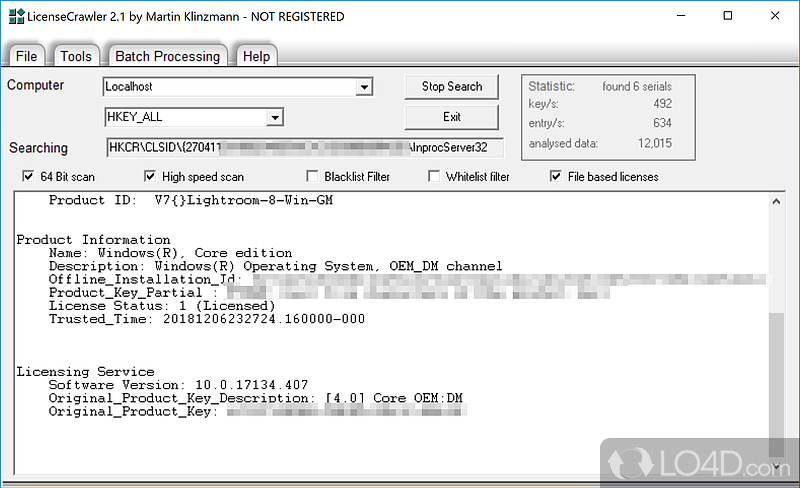The width and height of the screenshot is (800, 488).
Task: Click the 'Licensing Service' heading line
Action: (x=85, y=372)
